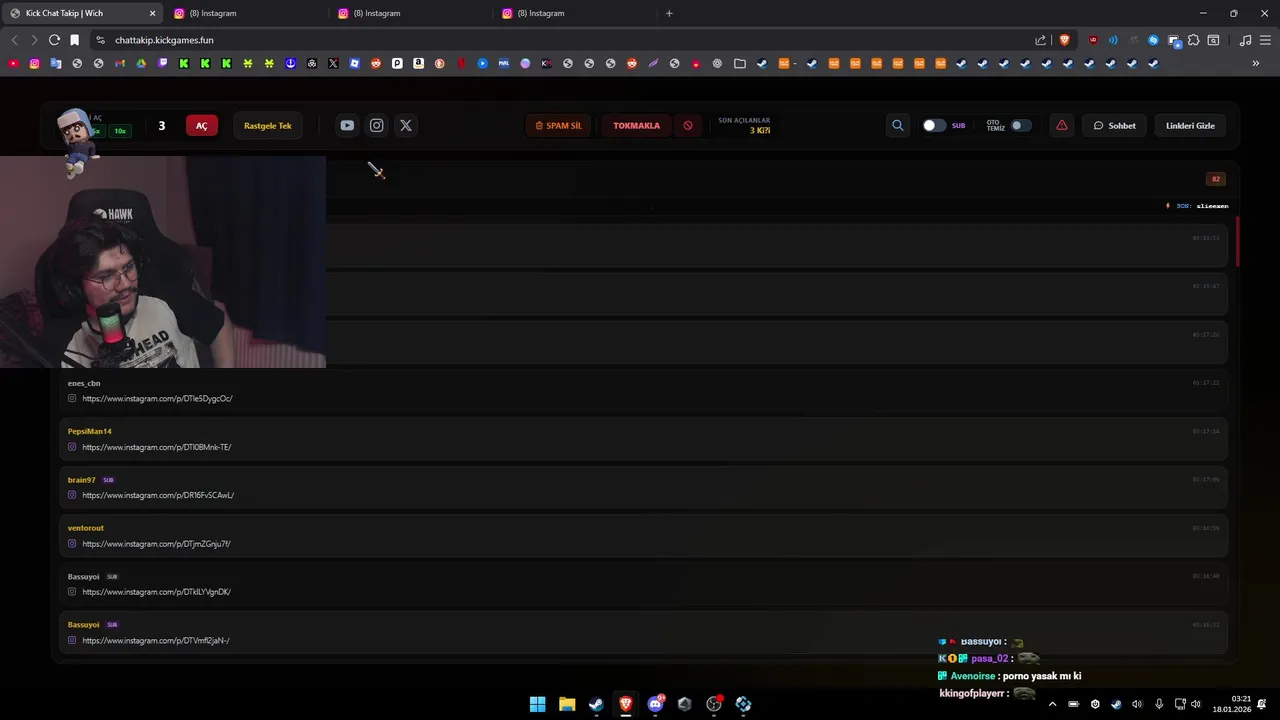Open a new browser tab

(669, 13)
